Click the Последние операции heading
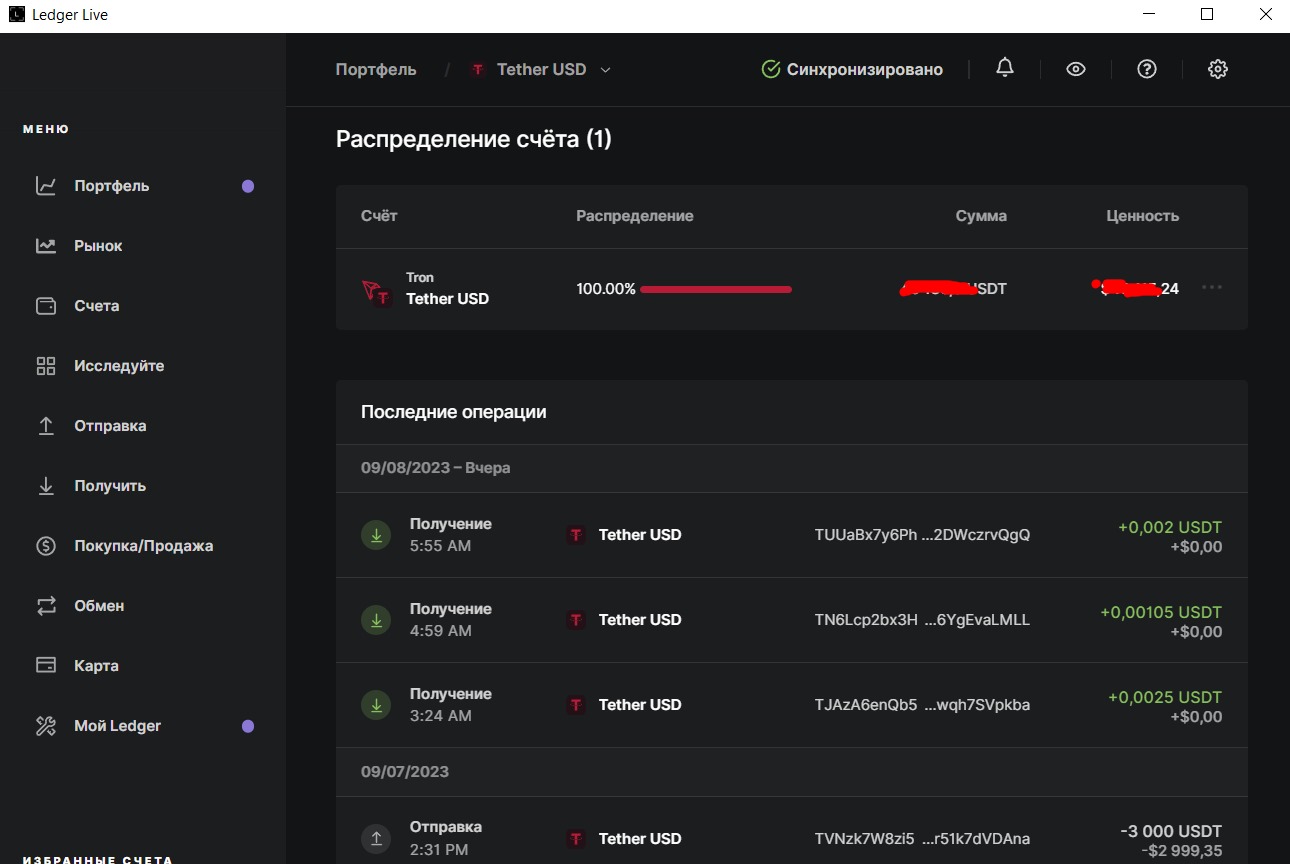This screenshot has height=864, width=1290. coord(454,412)
